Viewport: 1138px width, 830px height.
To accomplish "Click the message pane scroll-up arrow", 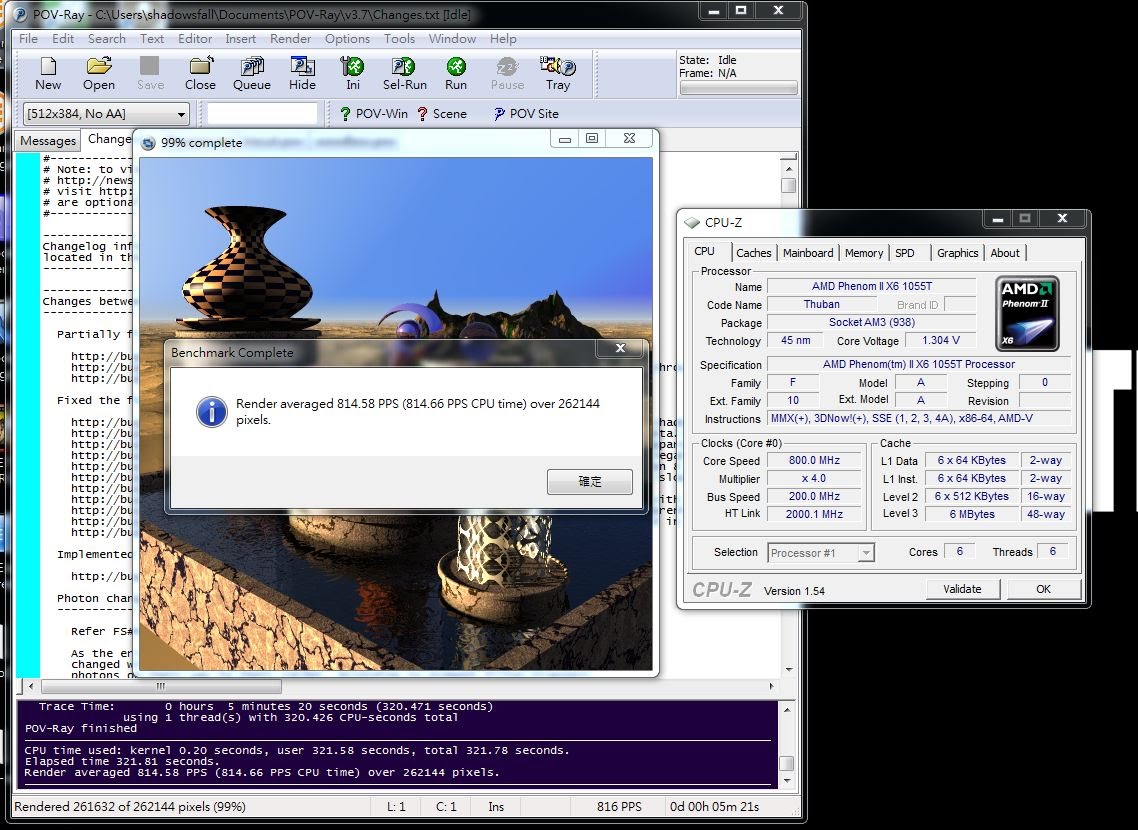I will tap(787, 709).
